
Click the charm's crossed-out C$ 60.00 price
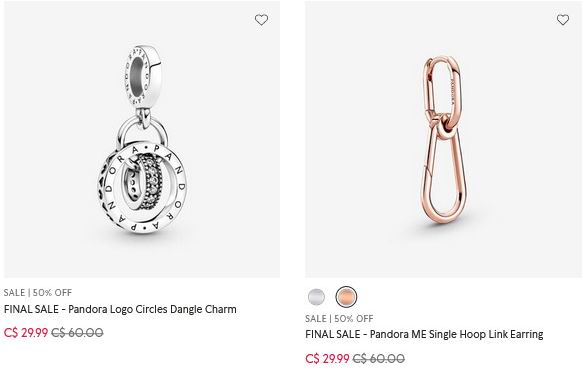(x=77, y=332)
